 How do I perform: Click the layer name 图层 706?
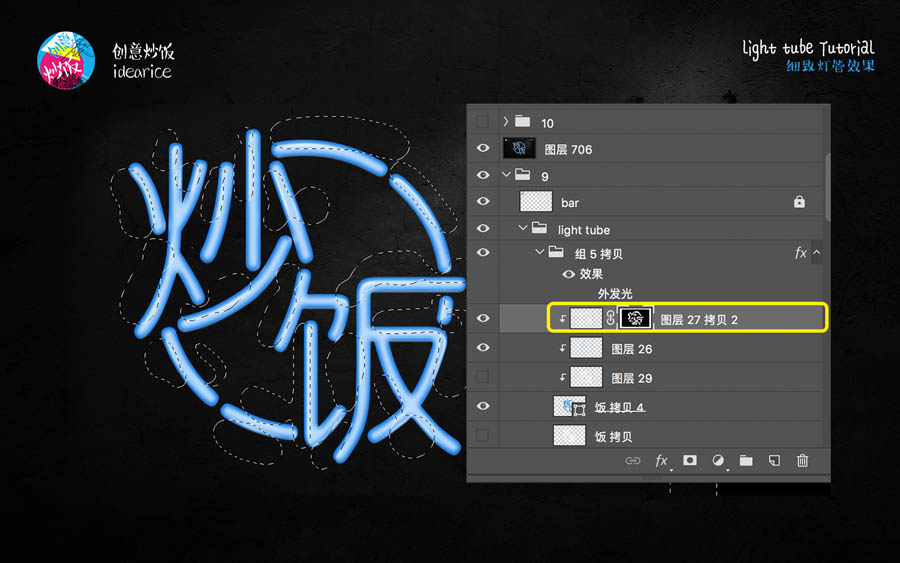click(568, 149)
